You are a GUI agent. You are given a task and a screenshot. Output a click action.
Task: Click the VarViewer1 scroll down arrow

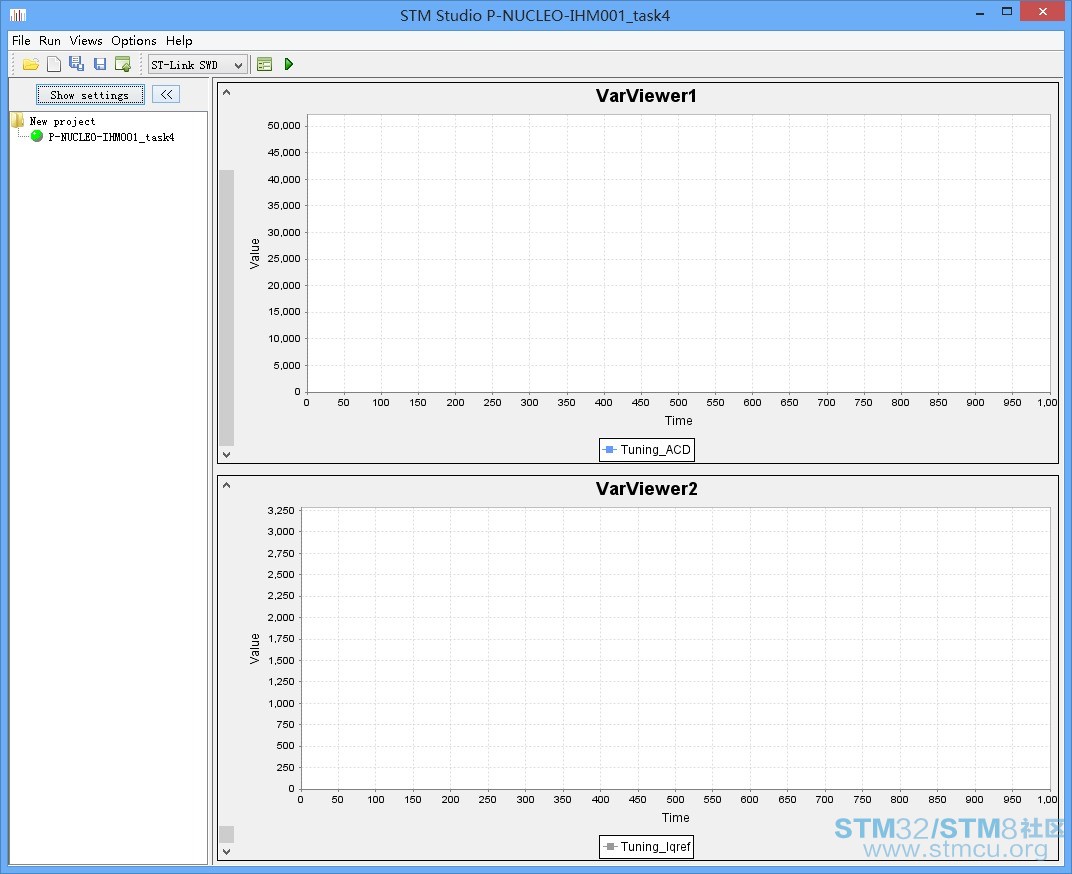tap(226, 455)
